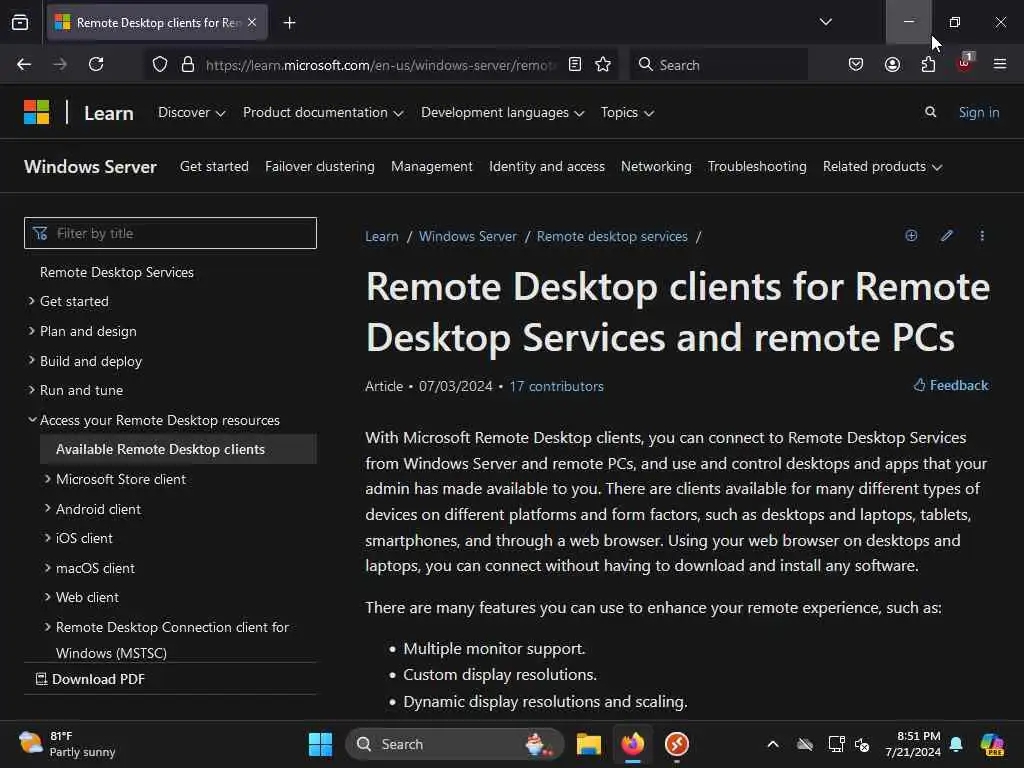Image resolution: width=1024 pixels, height=768 pixels.
Task: Expand Related products dropdown
Action: (882, 167)
